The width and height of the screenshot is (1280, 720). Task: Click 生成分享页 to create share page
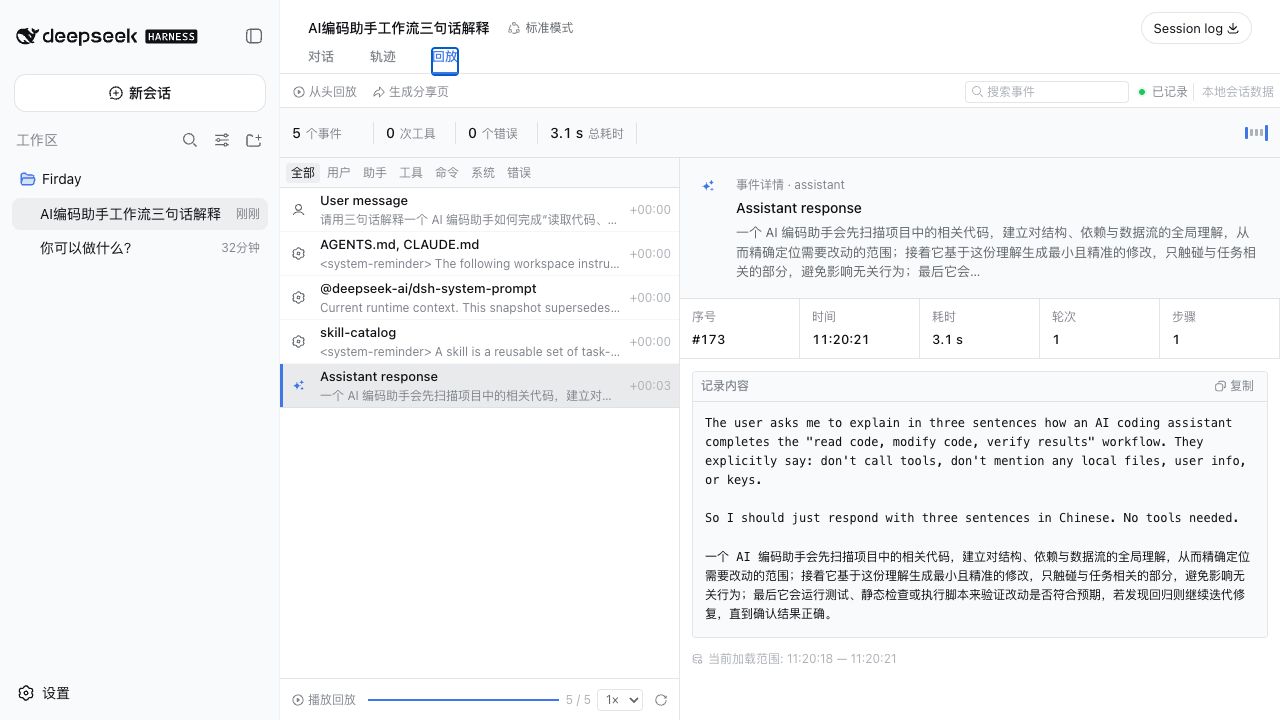coord(411,91)
